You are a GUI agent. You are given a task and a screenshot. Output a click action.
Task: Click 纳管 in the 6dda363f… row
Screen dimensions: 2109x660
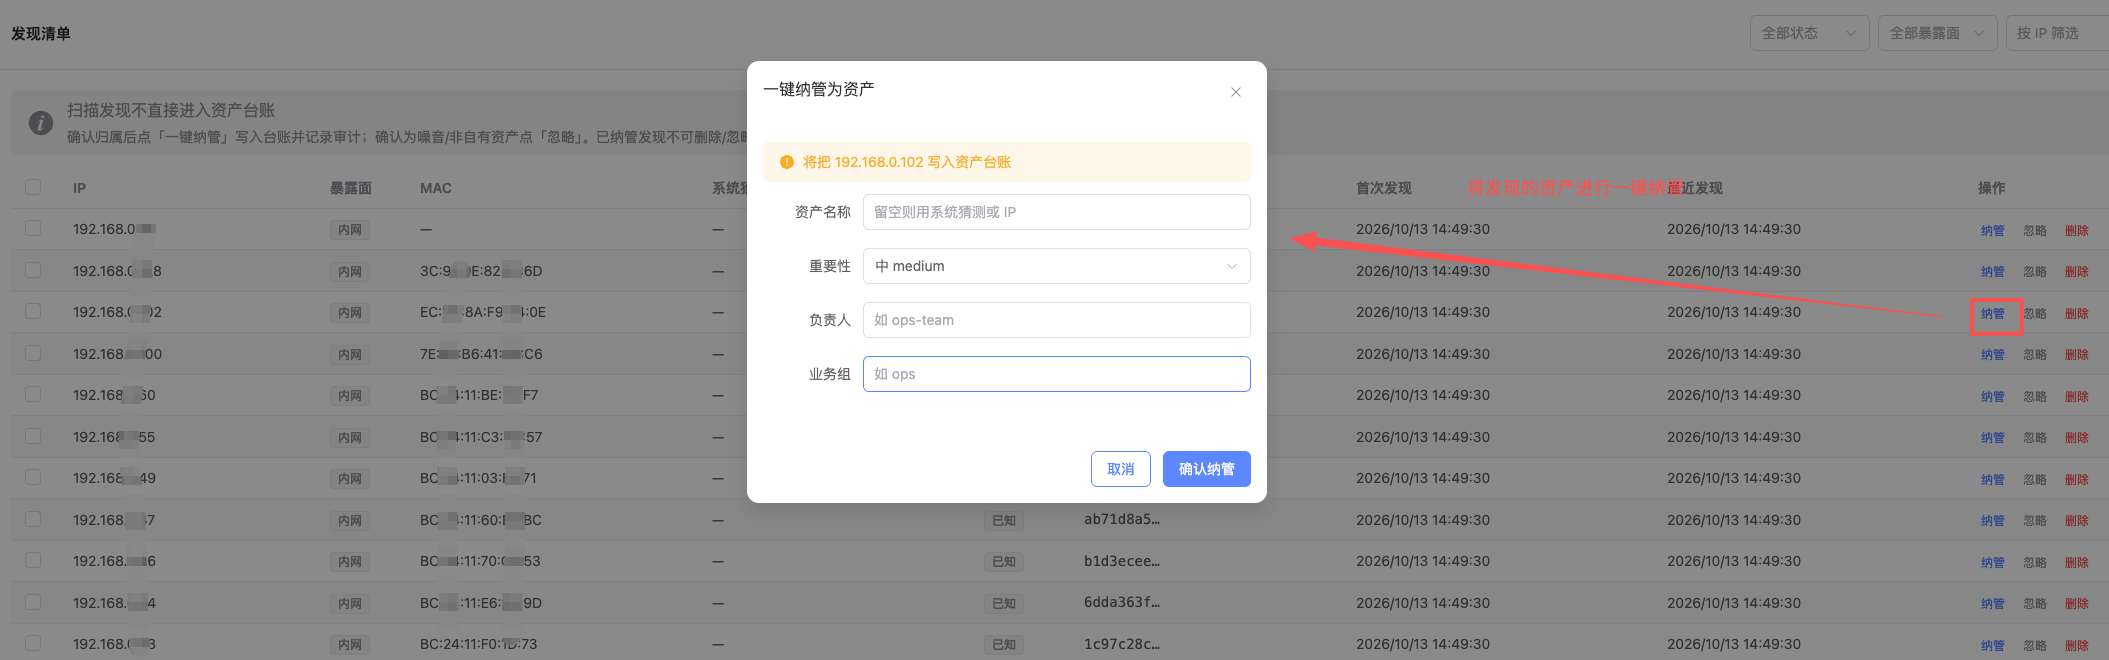(x=1992, y=603)
